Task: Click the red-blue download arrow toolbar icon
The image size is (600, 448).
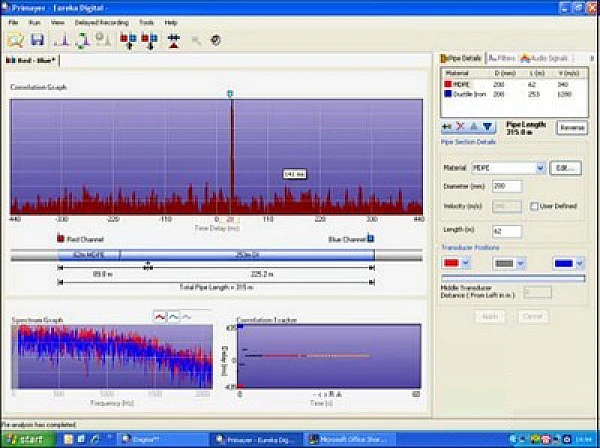Action: coord(147,40)
